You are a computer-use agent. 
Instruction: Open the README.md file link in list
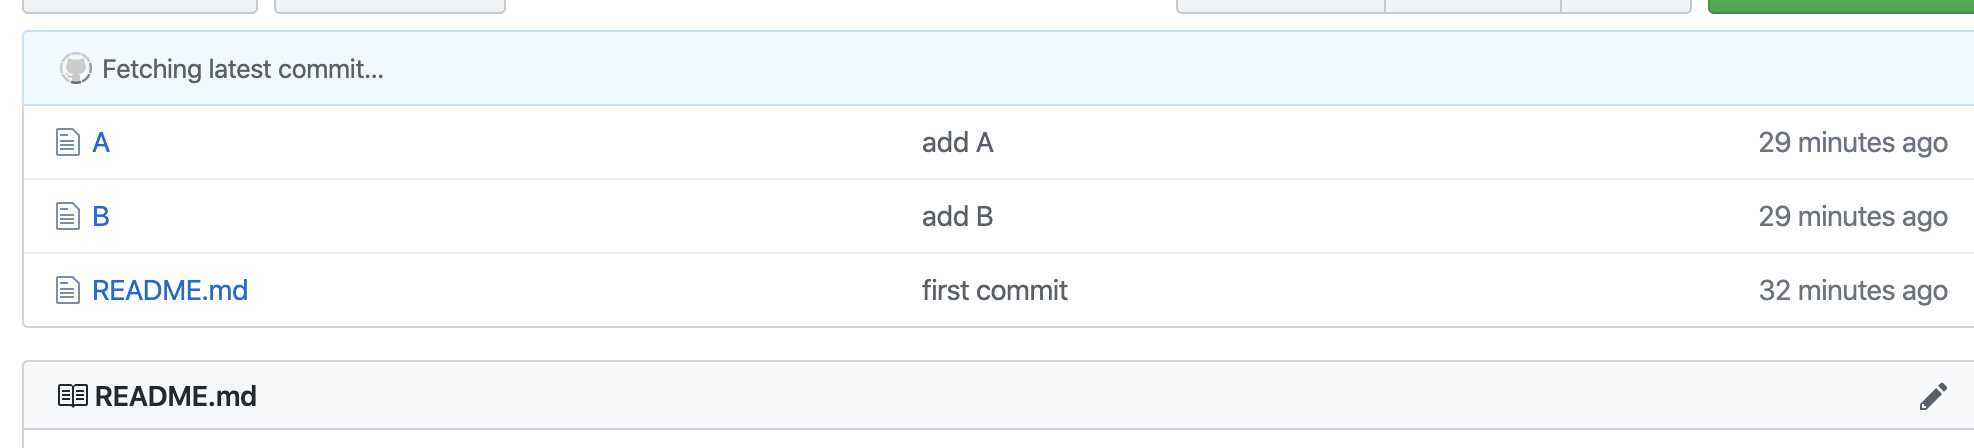[x=170, y=291]
